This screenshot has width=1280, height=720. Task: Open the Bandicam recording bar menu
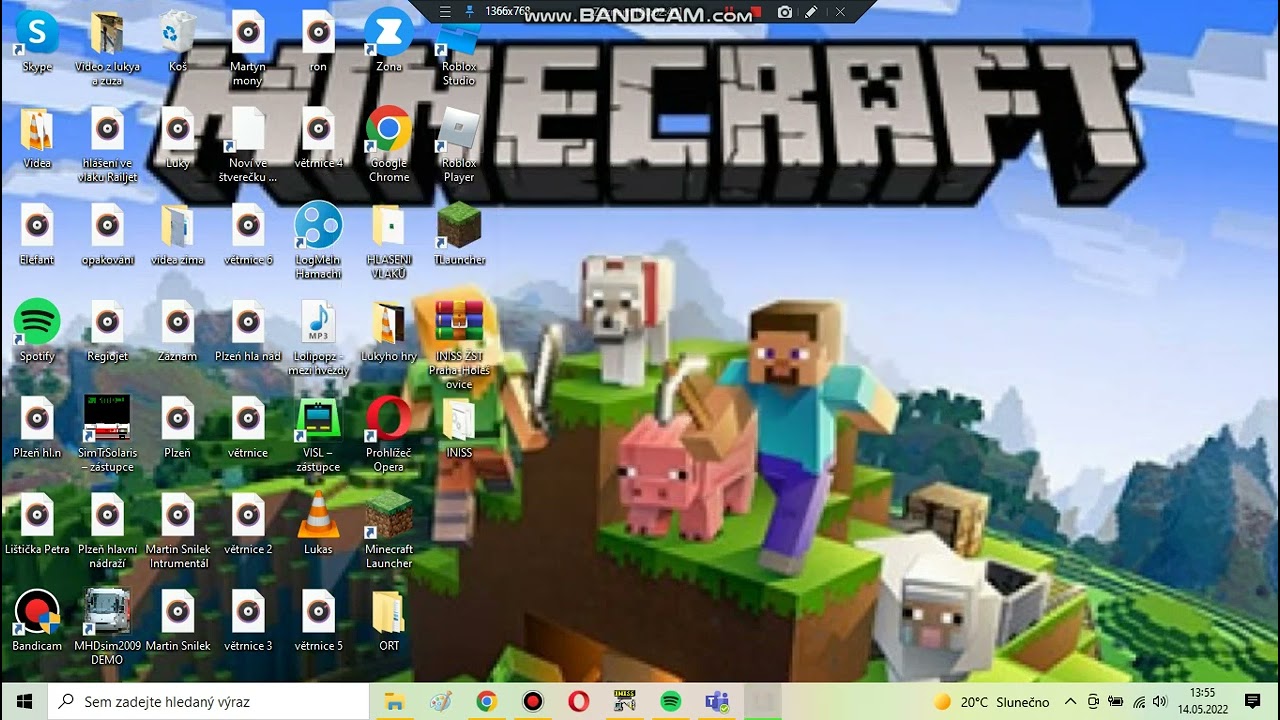click(446, 12)
